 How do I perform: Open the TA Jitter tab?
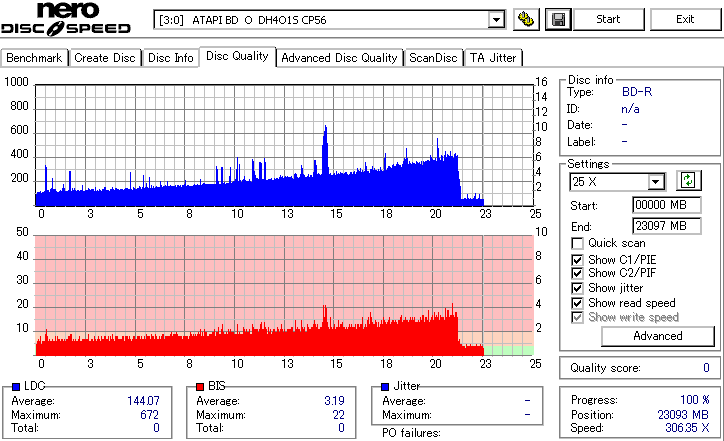(x=493, y=58)
